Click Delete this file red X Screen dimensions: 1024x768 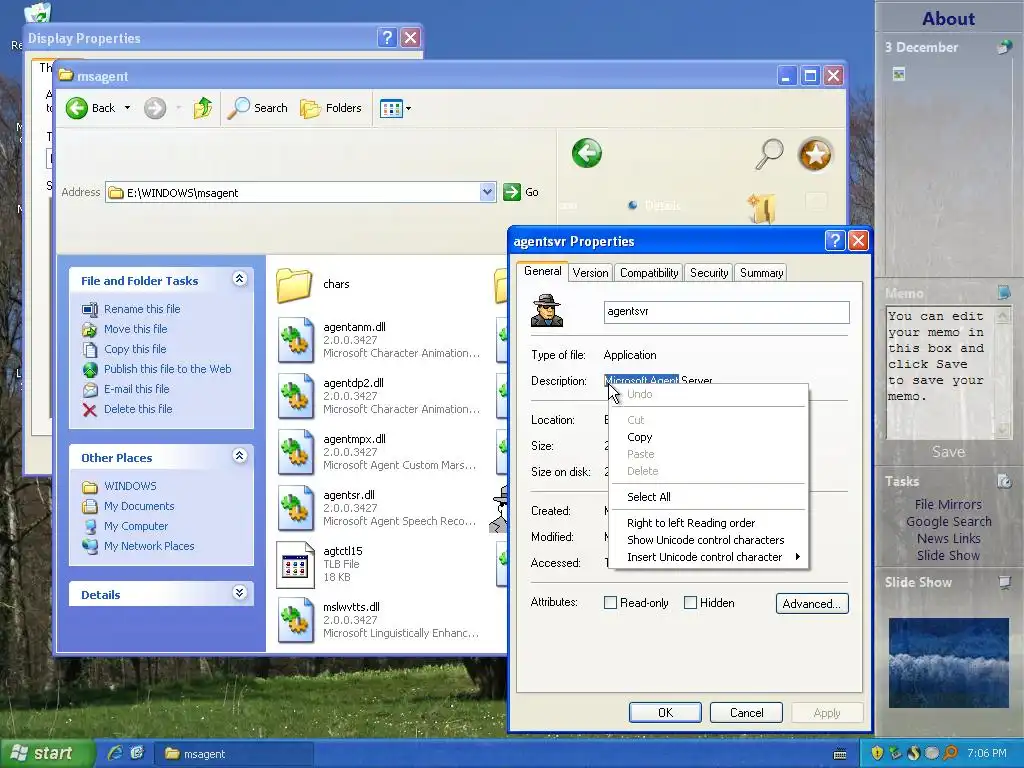coord(90,409)
